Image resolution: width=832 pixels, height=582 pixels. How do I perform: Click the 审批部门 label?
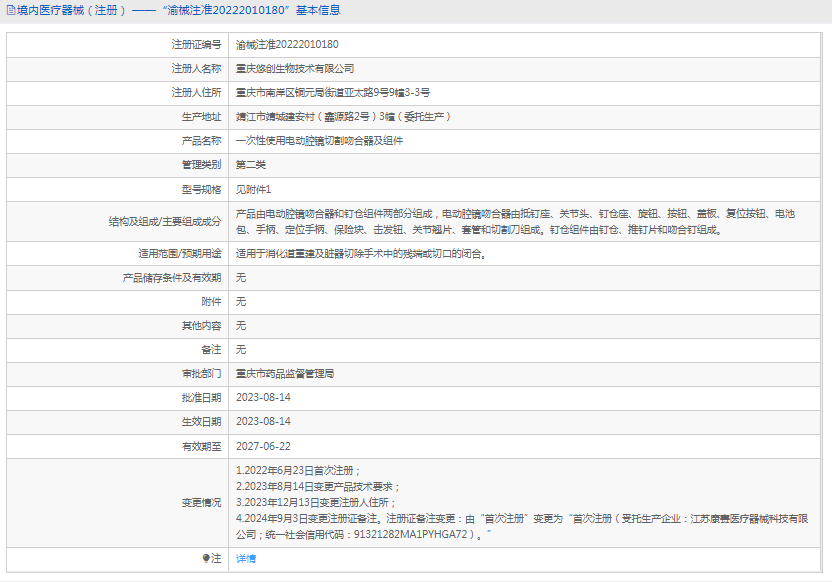(202, 374)
